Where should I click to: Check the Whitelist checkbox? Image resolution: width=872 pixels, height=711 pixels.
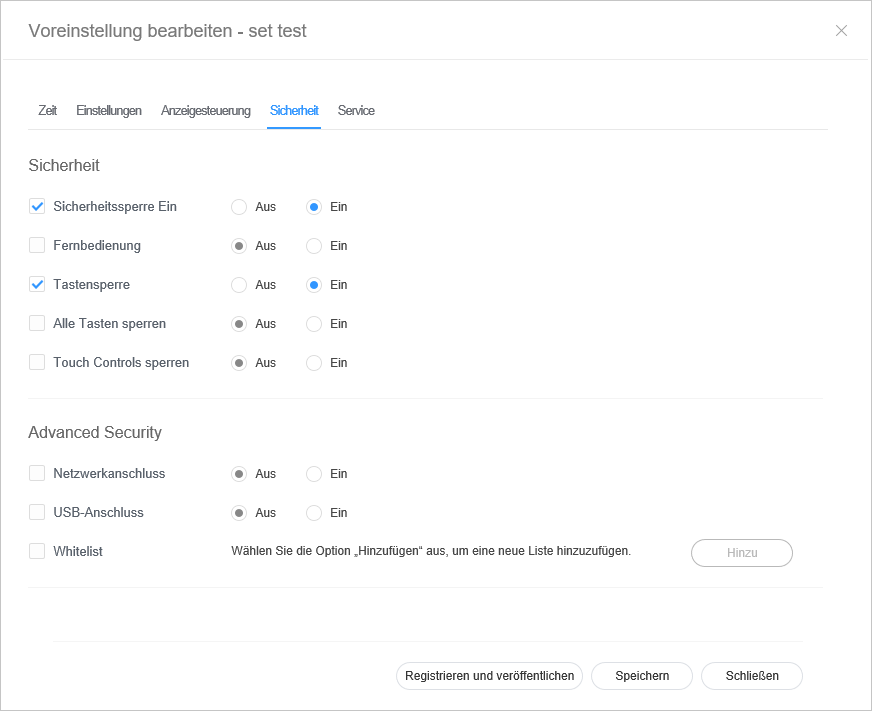[37, 552]
